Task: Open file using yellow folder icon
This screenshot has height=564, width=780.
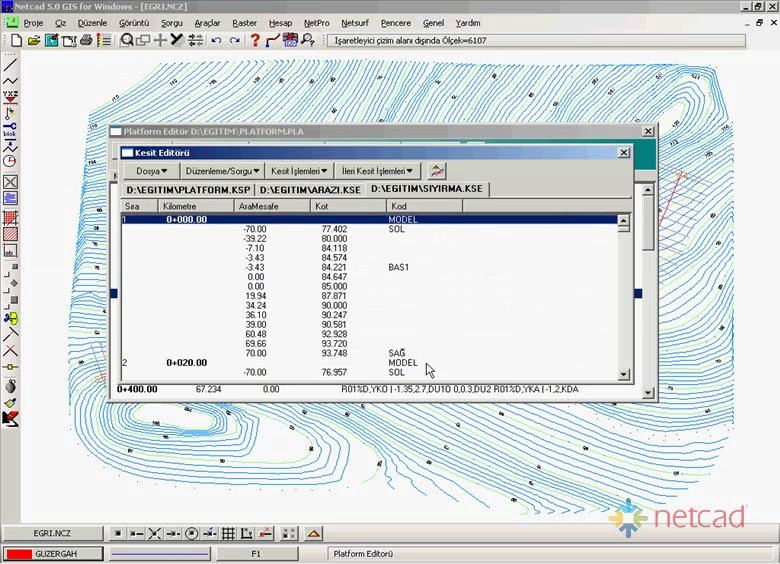Action: pyautogui.click(x=34, y=40)
